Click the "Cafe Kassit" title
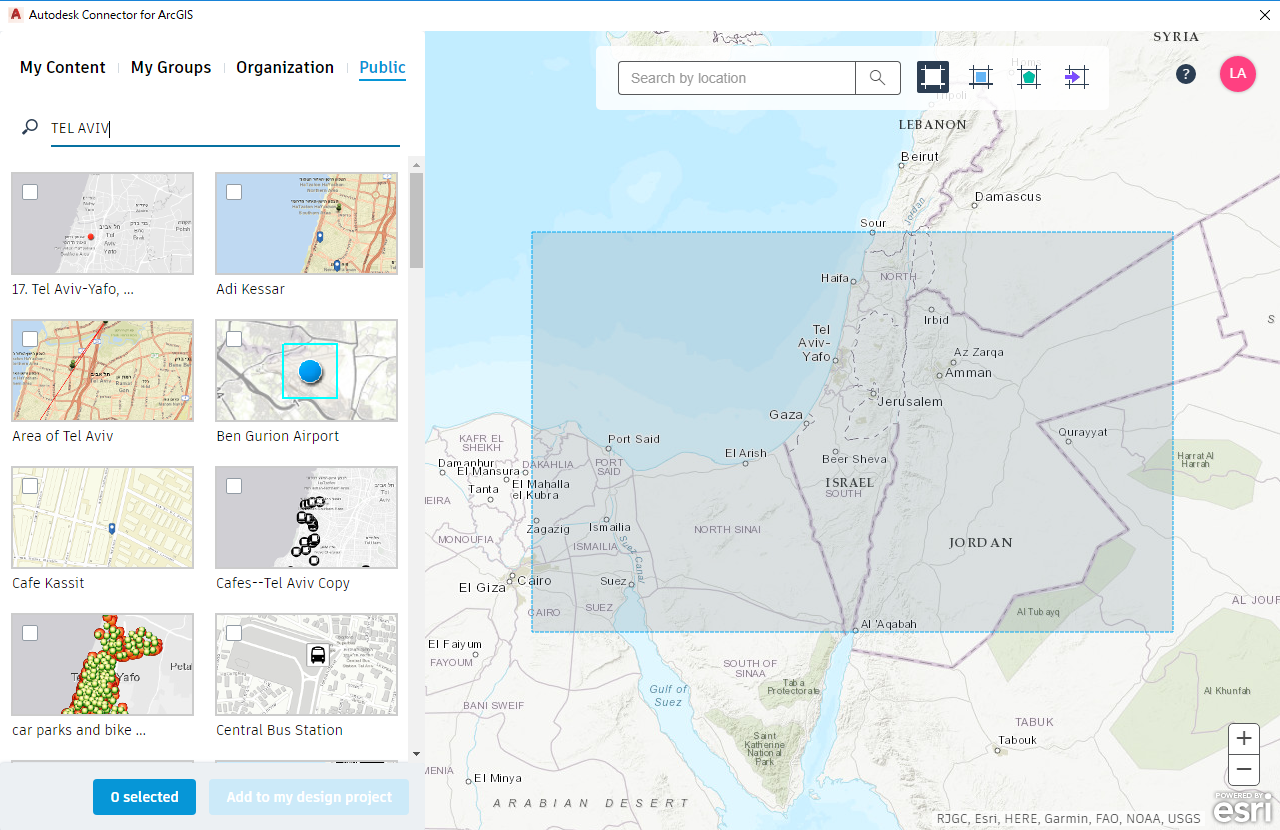The image size is (1280, 830). 48,583
